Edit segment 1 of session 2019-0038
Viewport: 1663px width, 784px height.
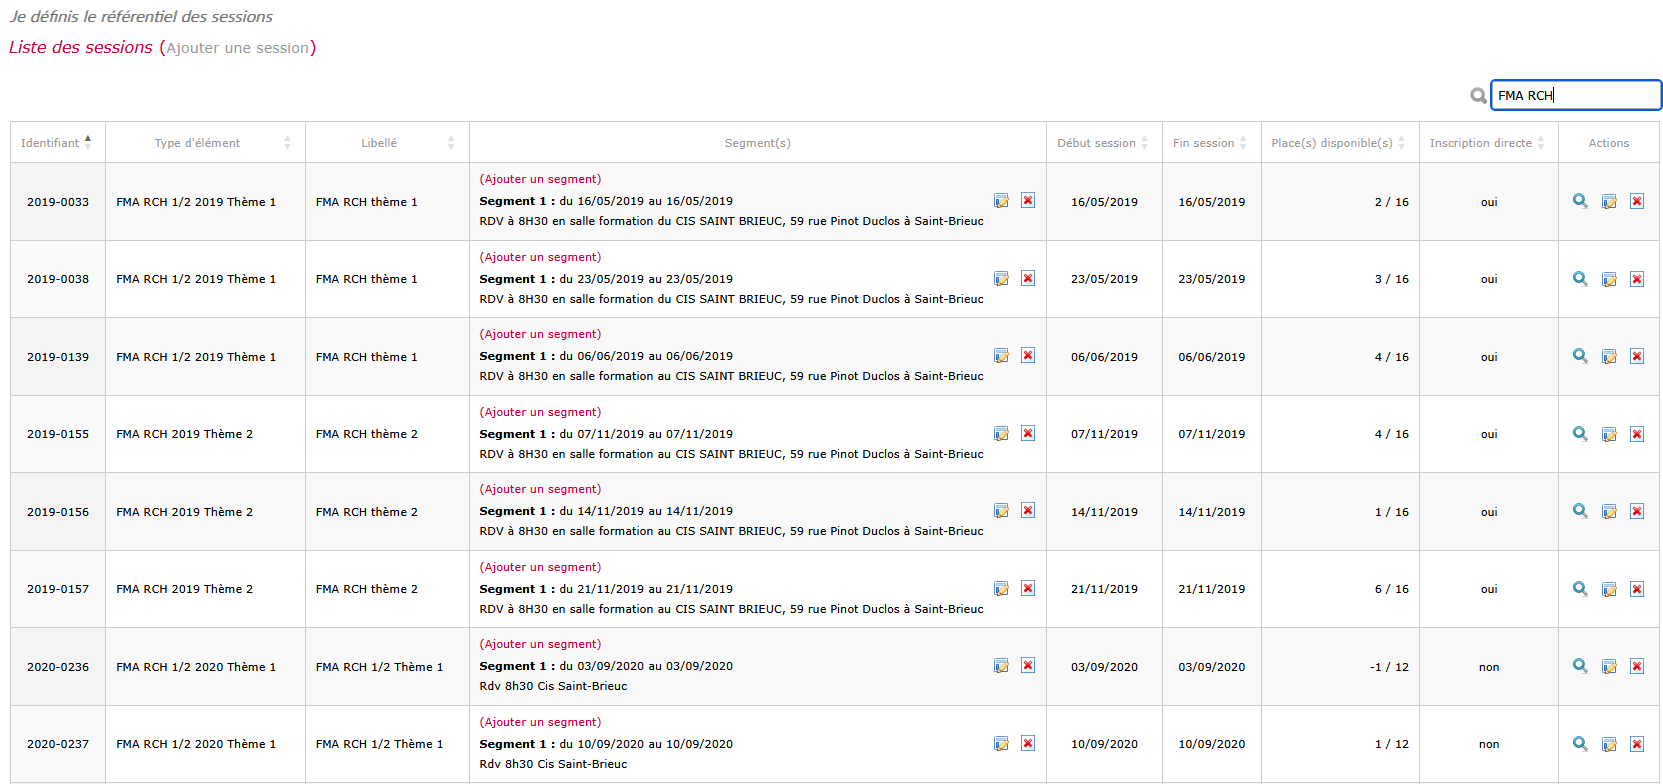tap(1001, 279)
